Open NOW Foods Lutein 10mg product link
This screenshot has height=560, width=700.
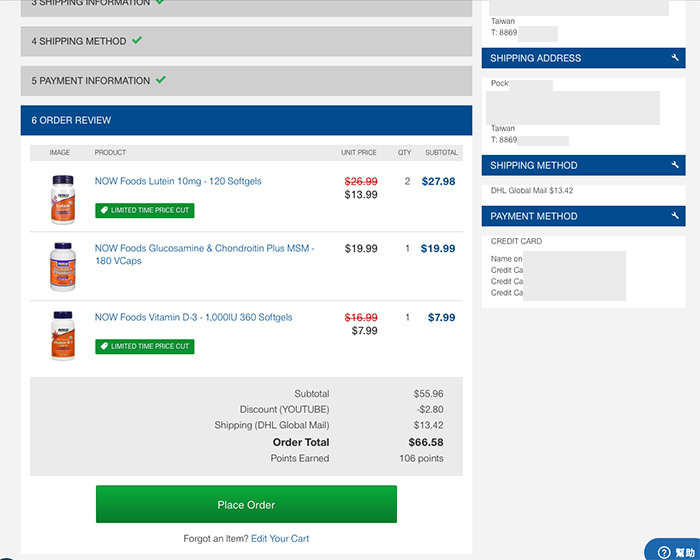click(178, 181)
